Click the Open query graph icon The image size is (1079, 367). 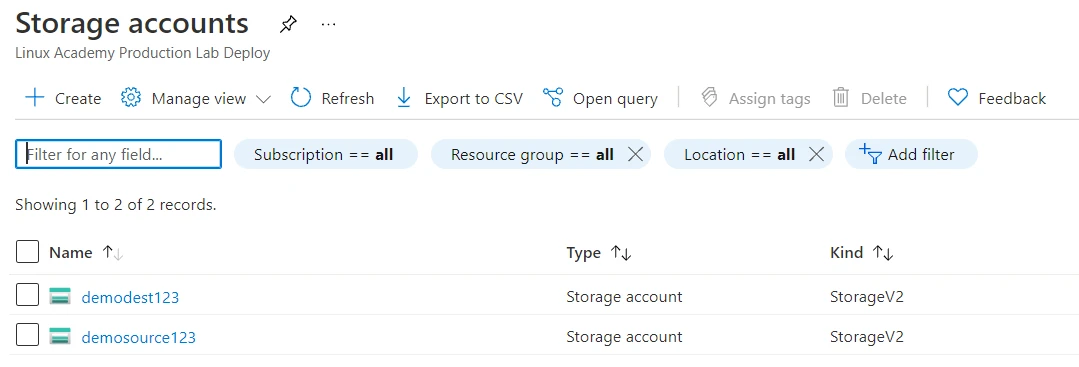[x=553, y=98]
